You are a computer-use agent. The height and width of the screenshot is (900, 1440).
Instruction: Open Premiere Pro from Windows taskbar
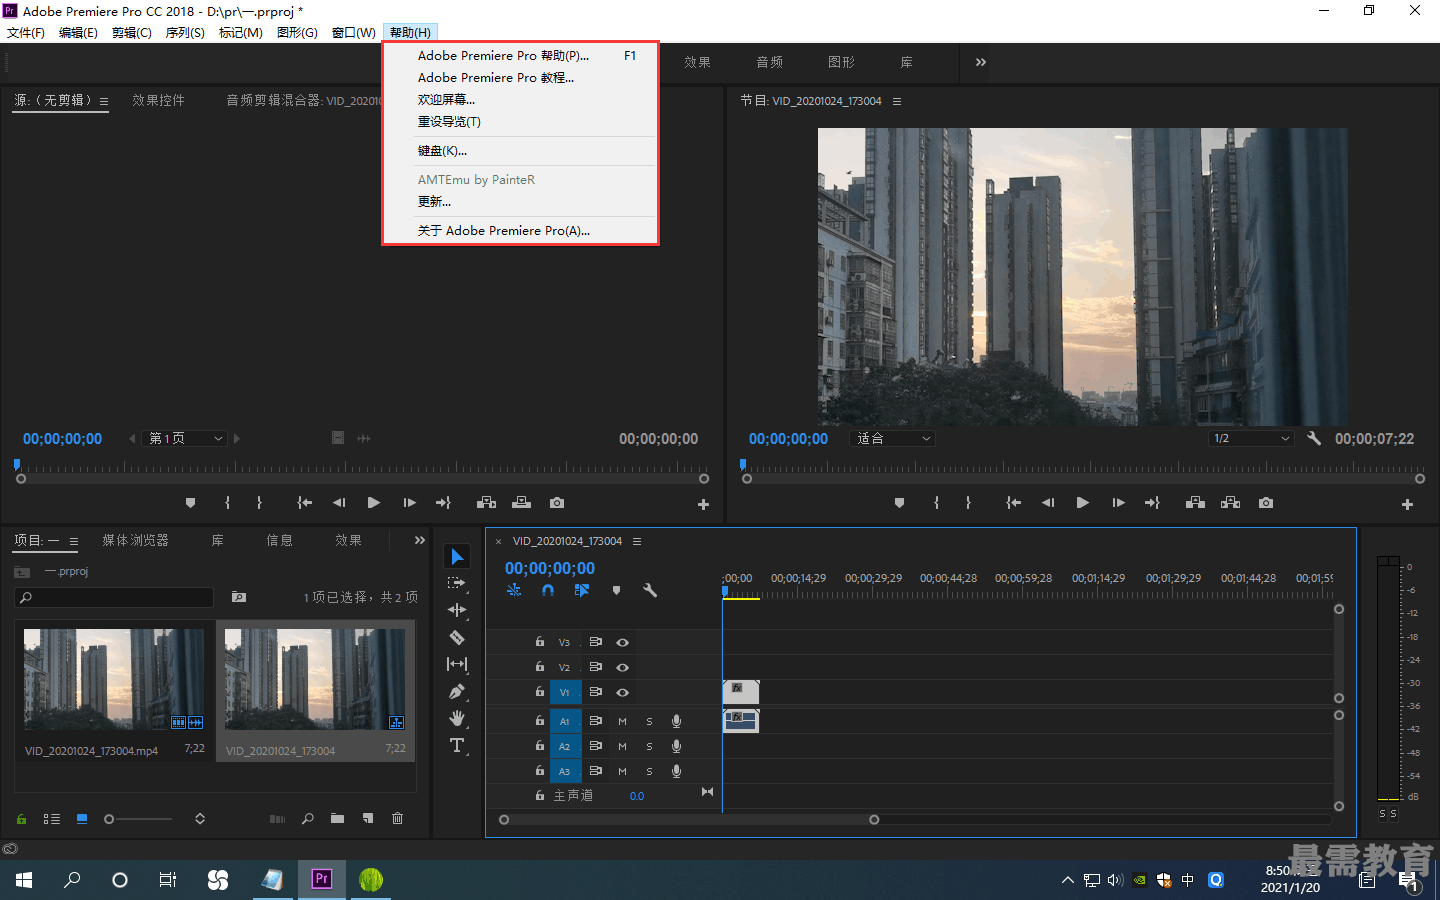321,879
